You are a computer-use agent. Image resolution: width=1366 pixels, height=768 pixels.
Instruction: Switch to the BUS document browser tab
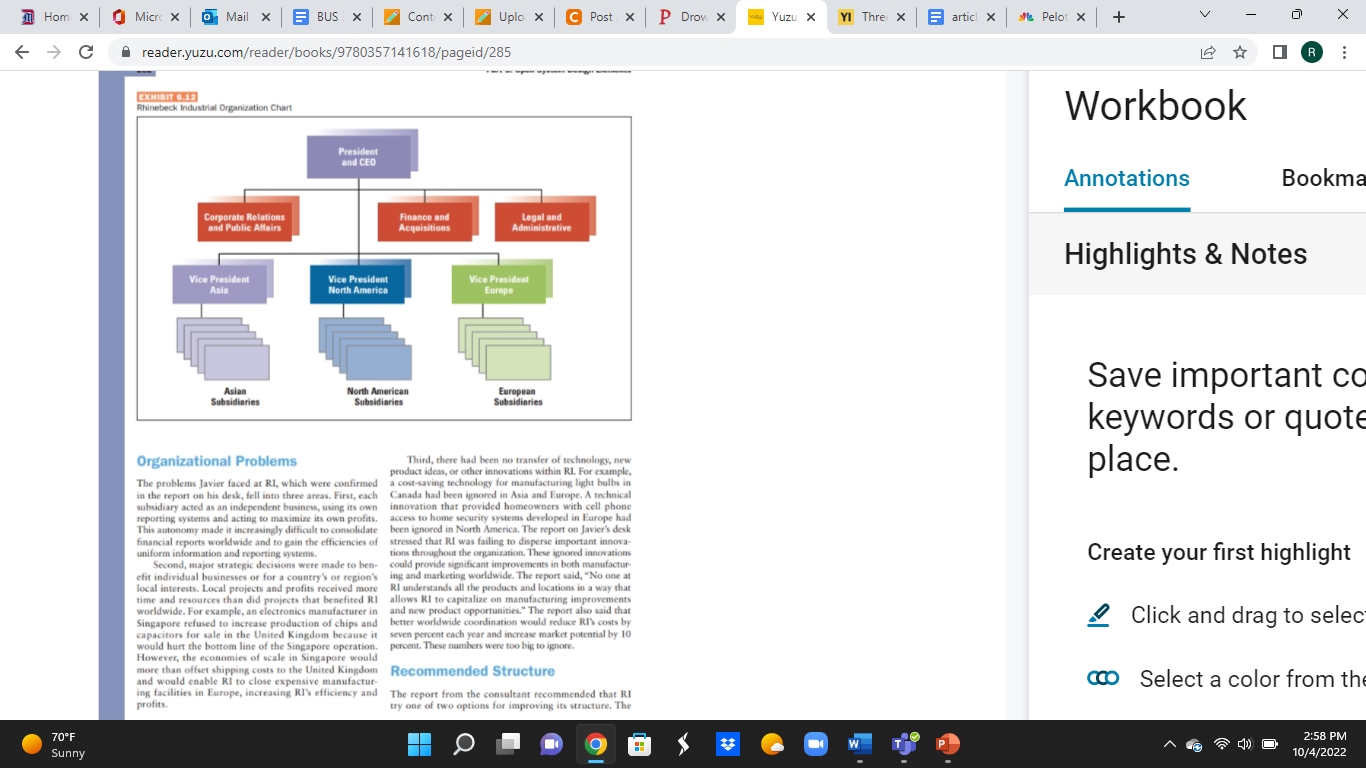point(327,17)
